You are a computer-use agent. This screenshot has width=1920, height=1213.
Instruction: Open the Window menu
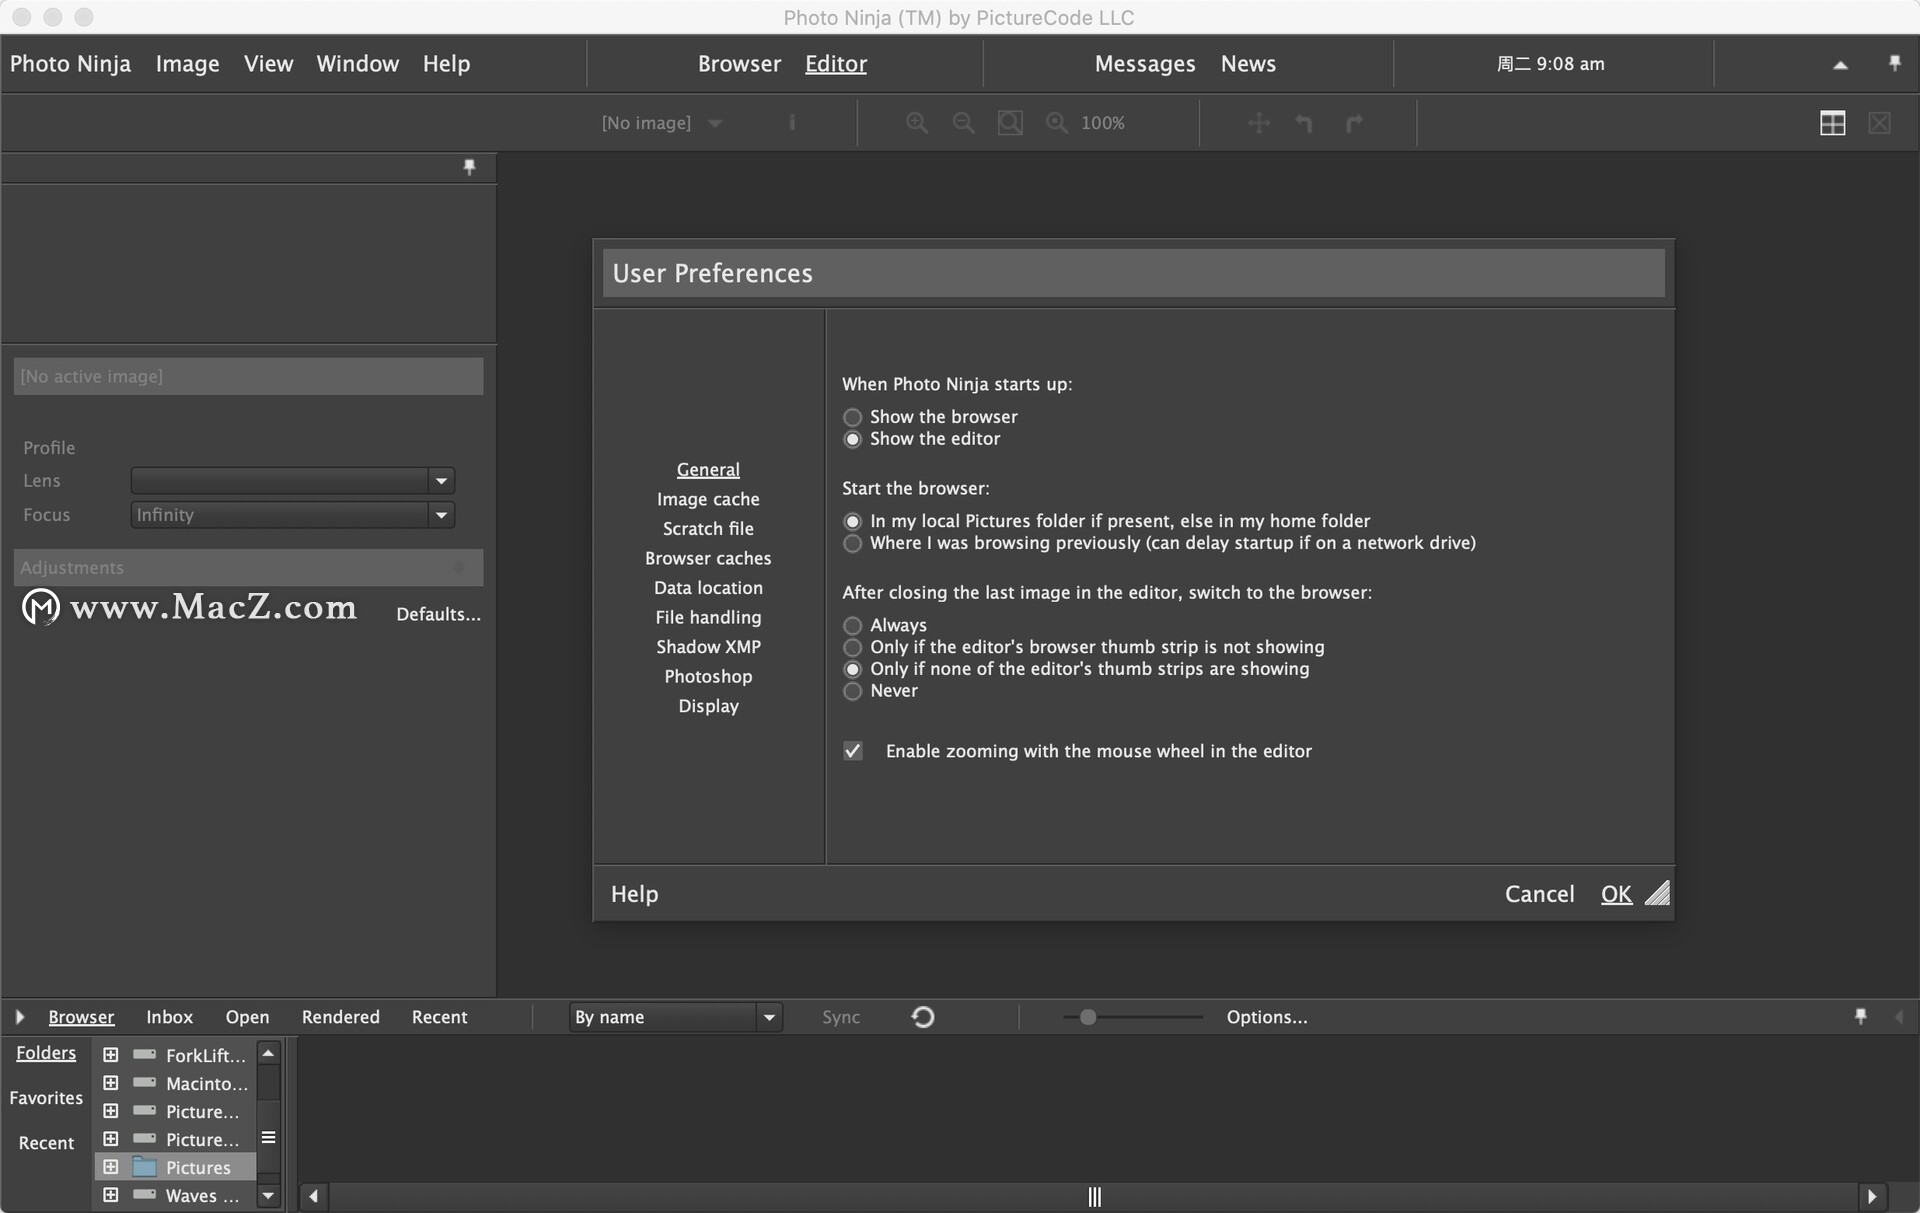[357, 64]
